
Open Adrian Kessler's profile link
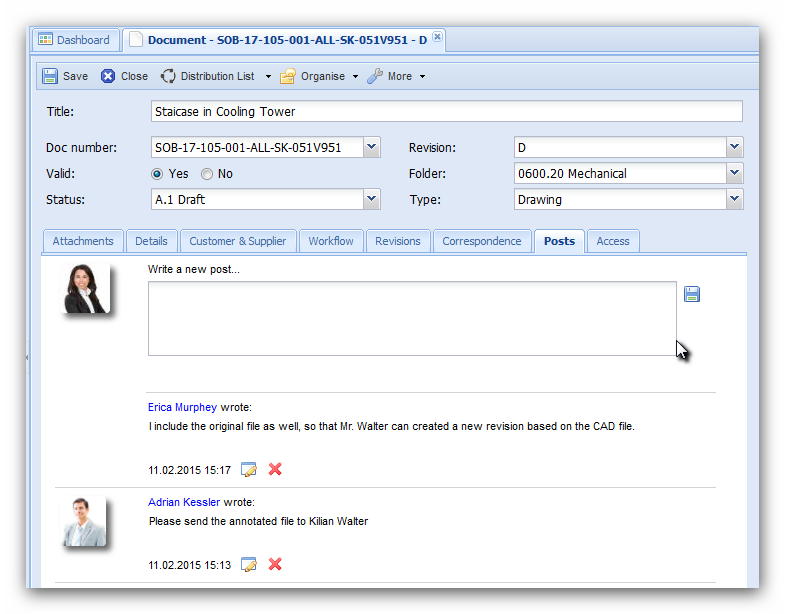pos(184,502)
